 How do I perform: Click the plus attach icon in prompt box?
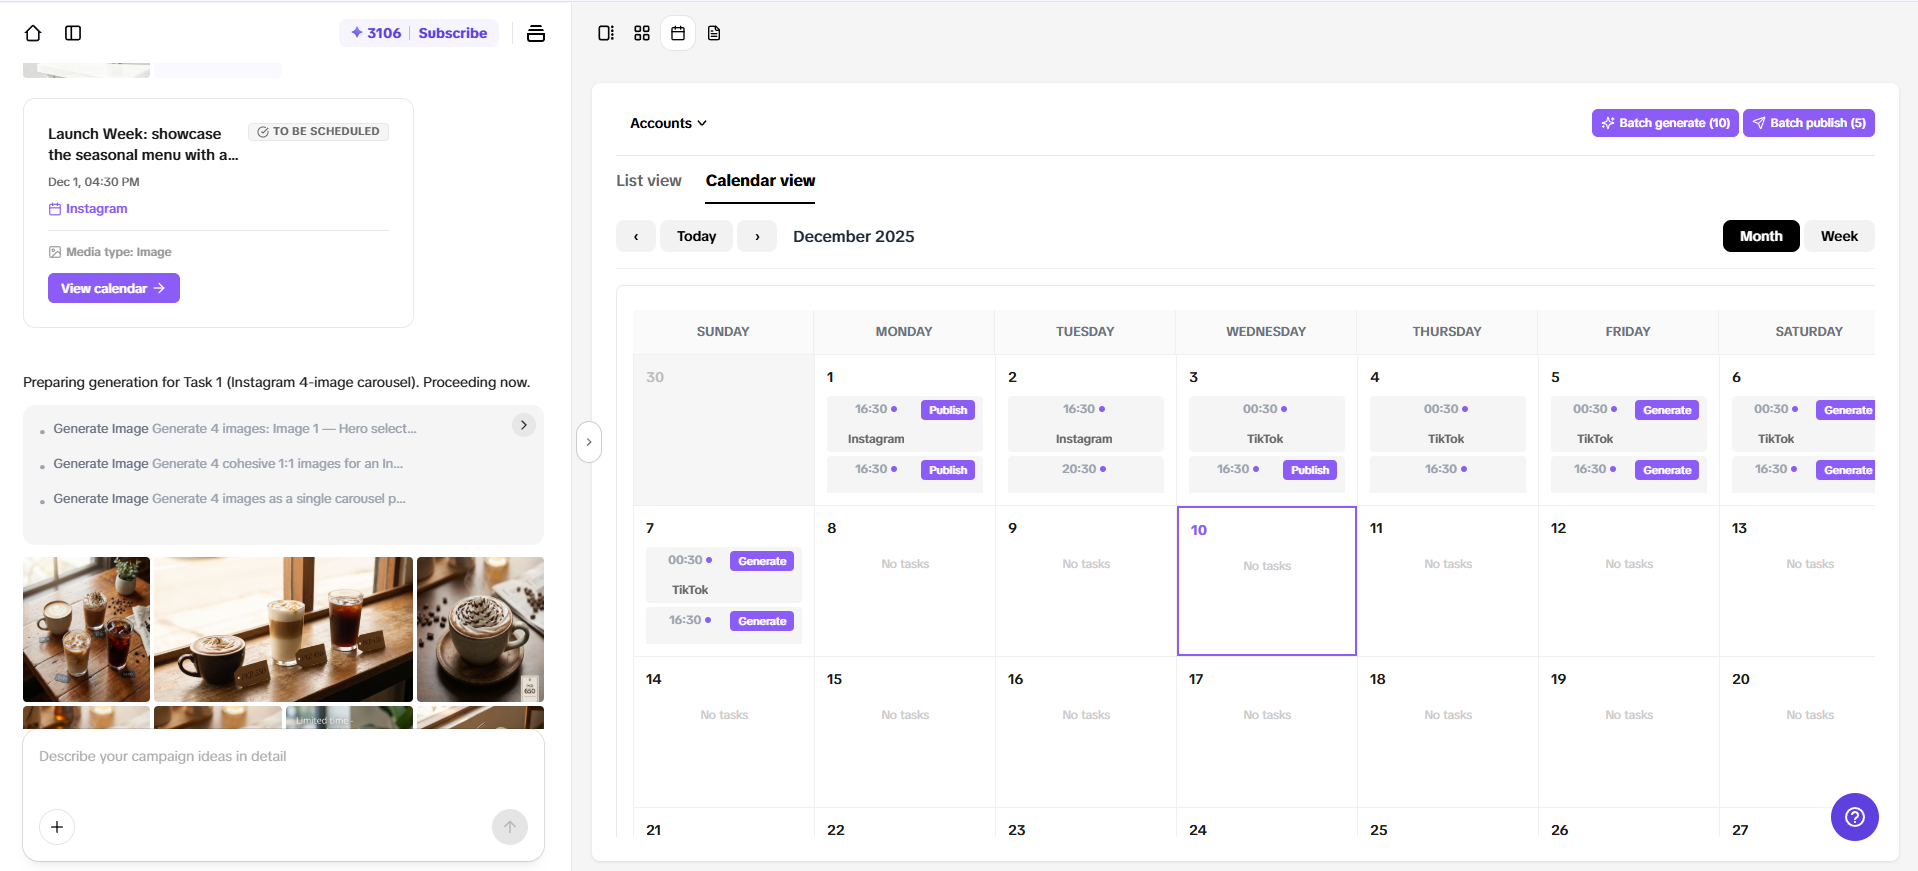[x=57, y=827]
